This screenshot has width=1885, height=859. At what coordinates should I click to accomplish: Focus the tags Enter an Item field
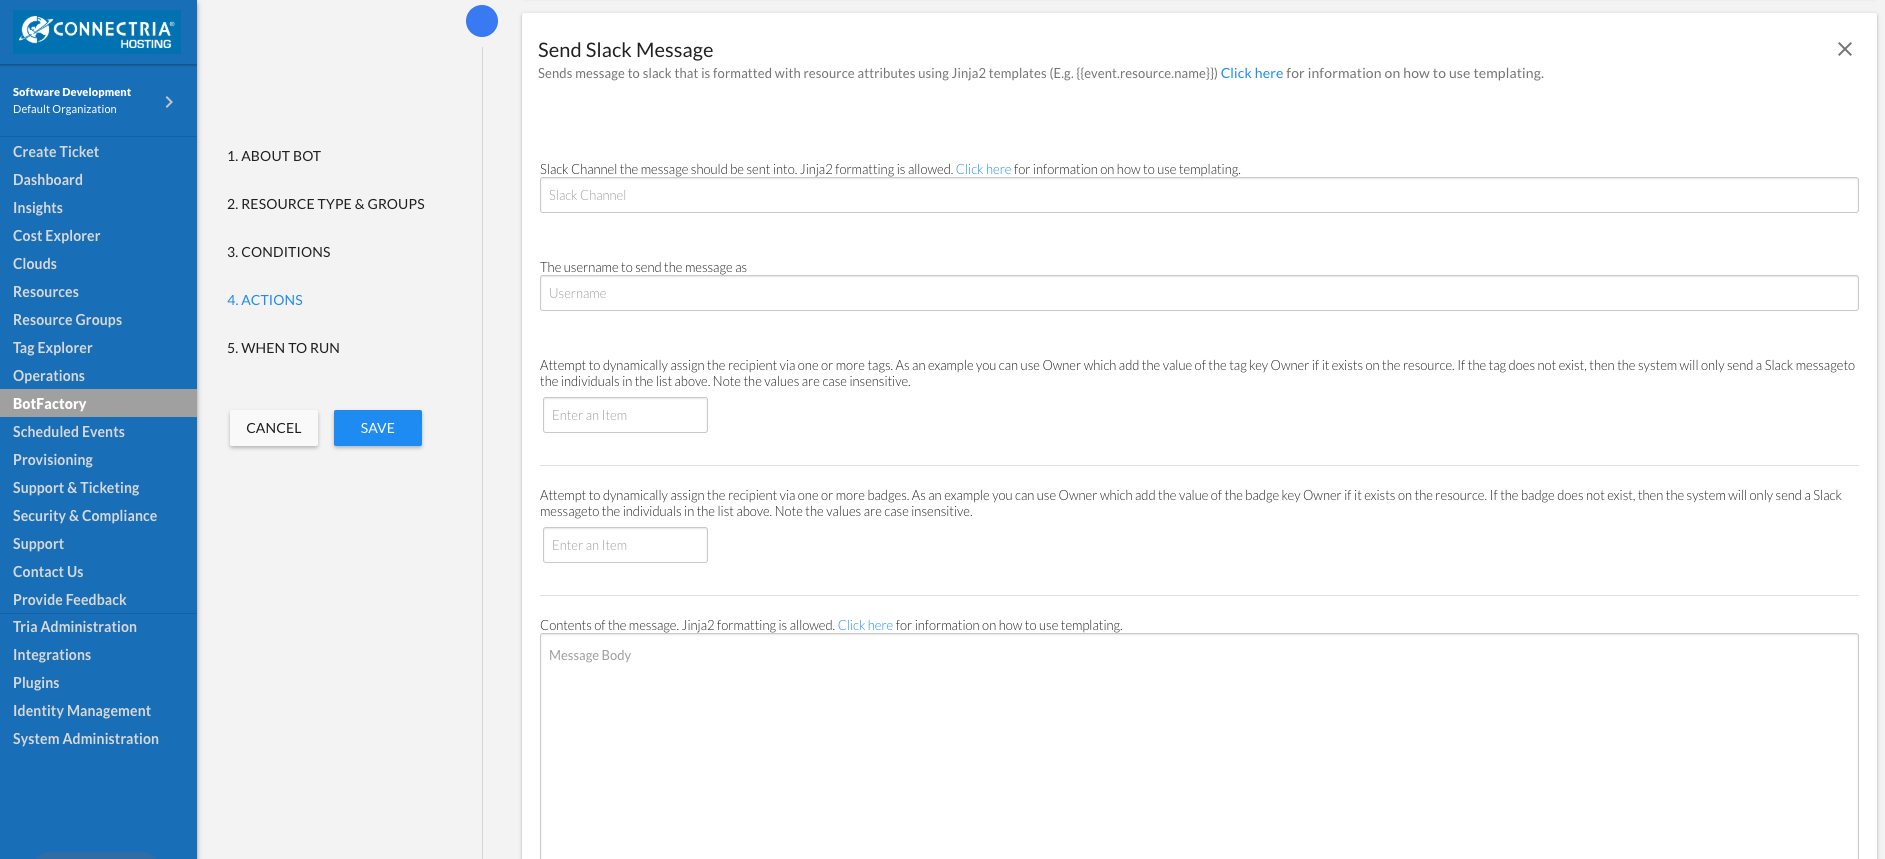tap(625, 415)
